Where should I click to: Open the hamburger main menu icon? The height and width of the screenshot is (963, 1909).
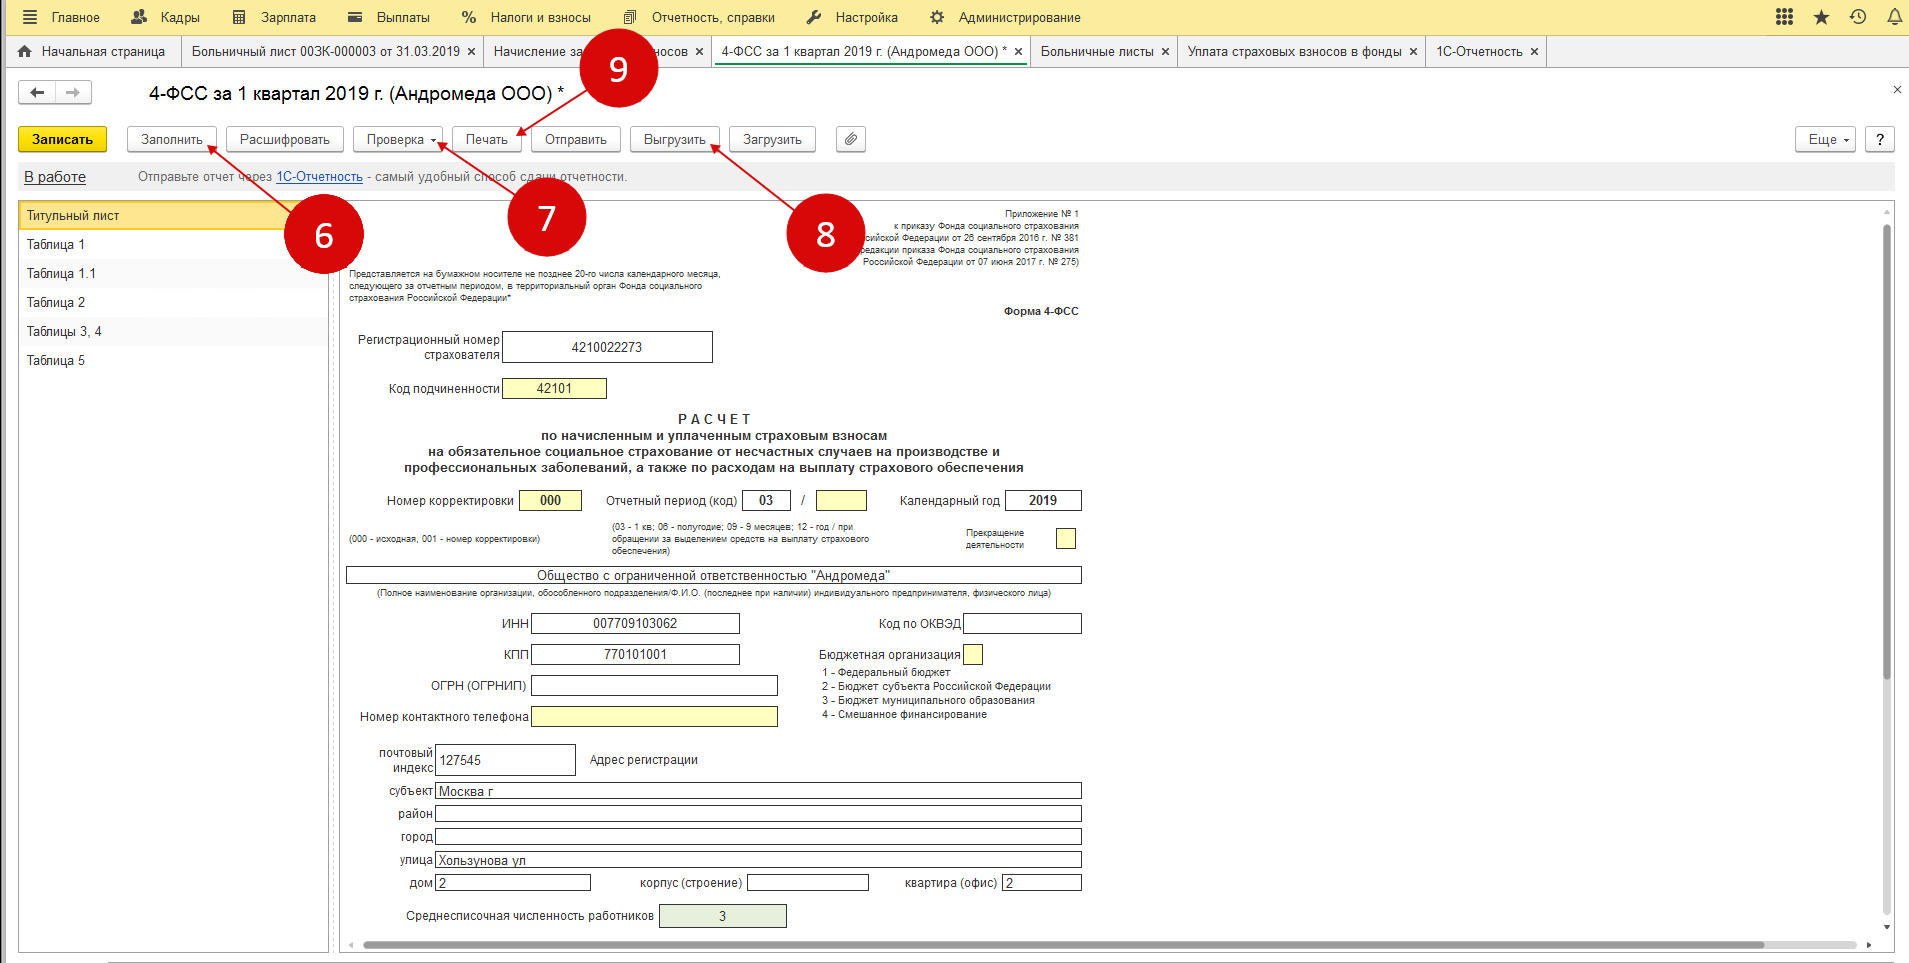30,17
